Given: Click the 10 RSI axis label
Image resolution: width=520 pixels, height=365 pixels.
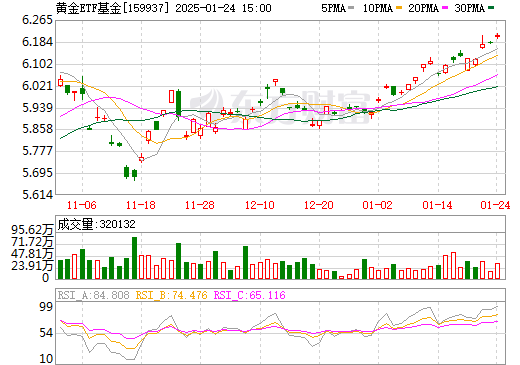Looking at the screenshot, I should [x=46, y=359].
